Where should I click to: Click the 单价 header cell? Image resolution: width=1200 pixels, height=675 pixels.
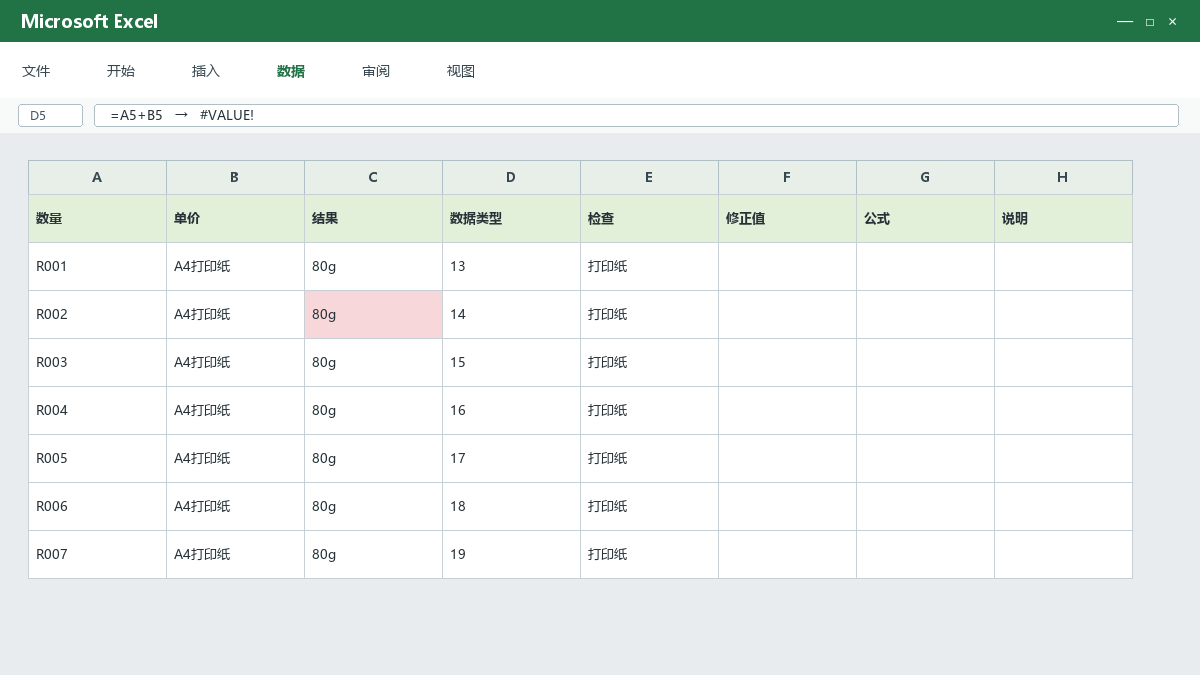235,218
